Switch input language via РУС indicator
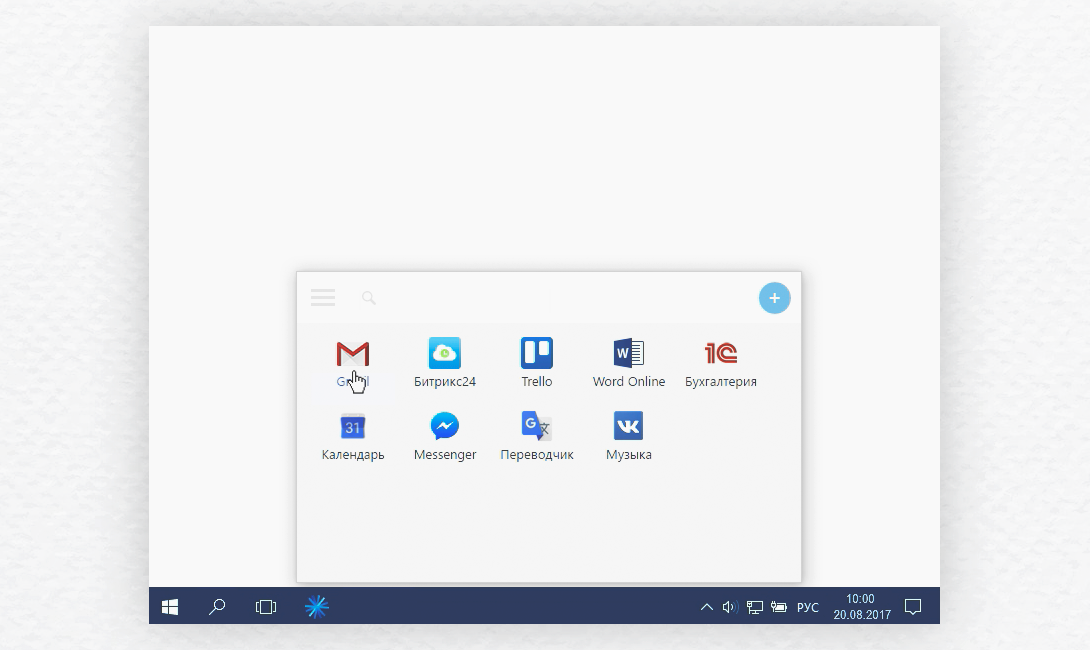The height and width of the screenshot is (650, 1090). pyautogui.click(x=808, y=607)
